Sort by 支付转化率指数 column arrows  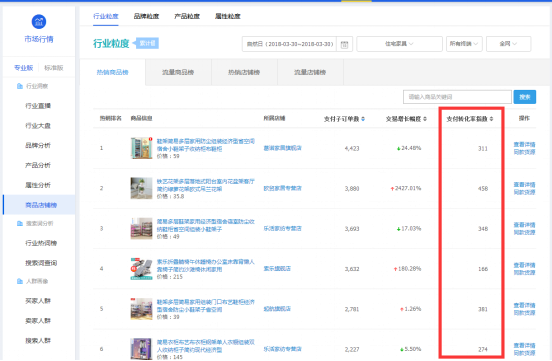pos(491,119)
